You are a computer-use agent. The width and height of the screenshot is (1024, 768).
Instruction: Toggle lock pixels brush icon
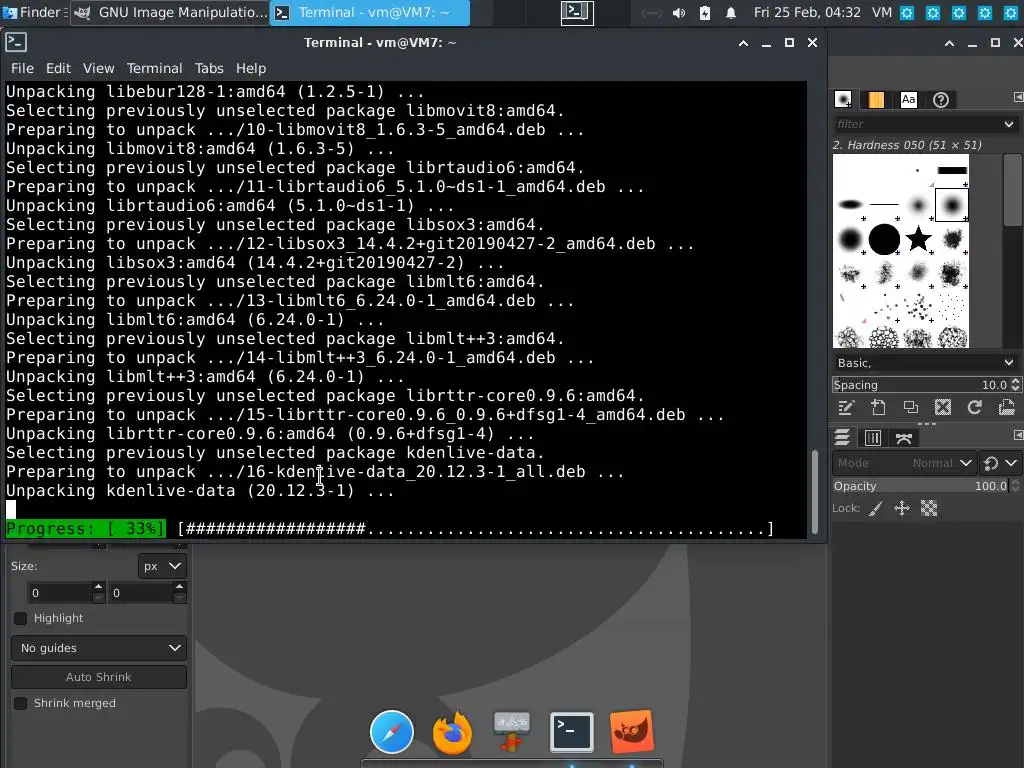click(876, 508)
